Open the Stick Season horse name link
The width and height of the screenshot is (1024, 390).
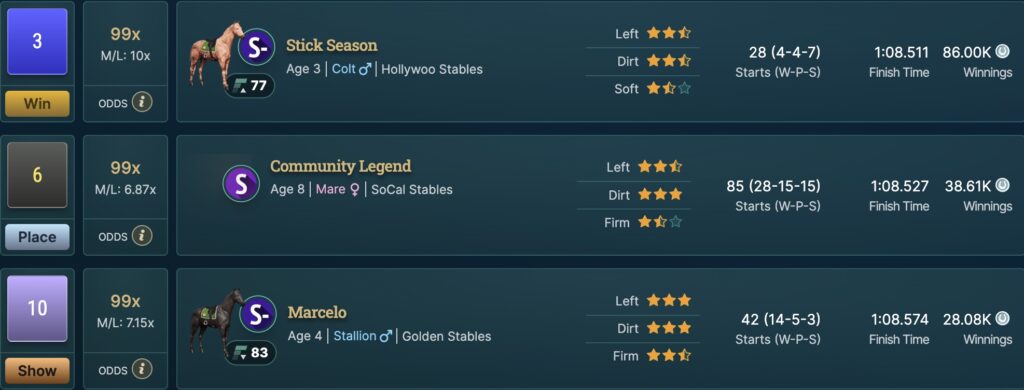point(332,45)
